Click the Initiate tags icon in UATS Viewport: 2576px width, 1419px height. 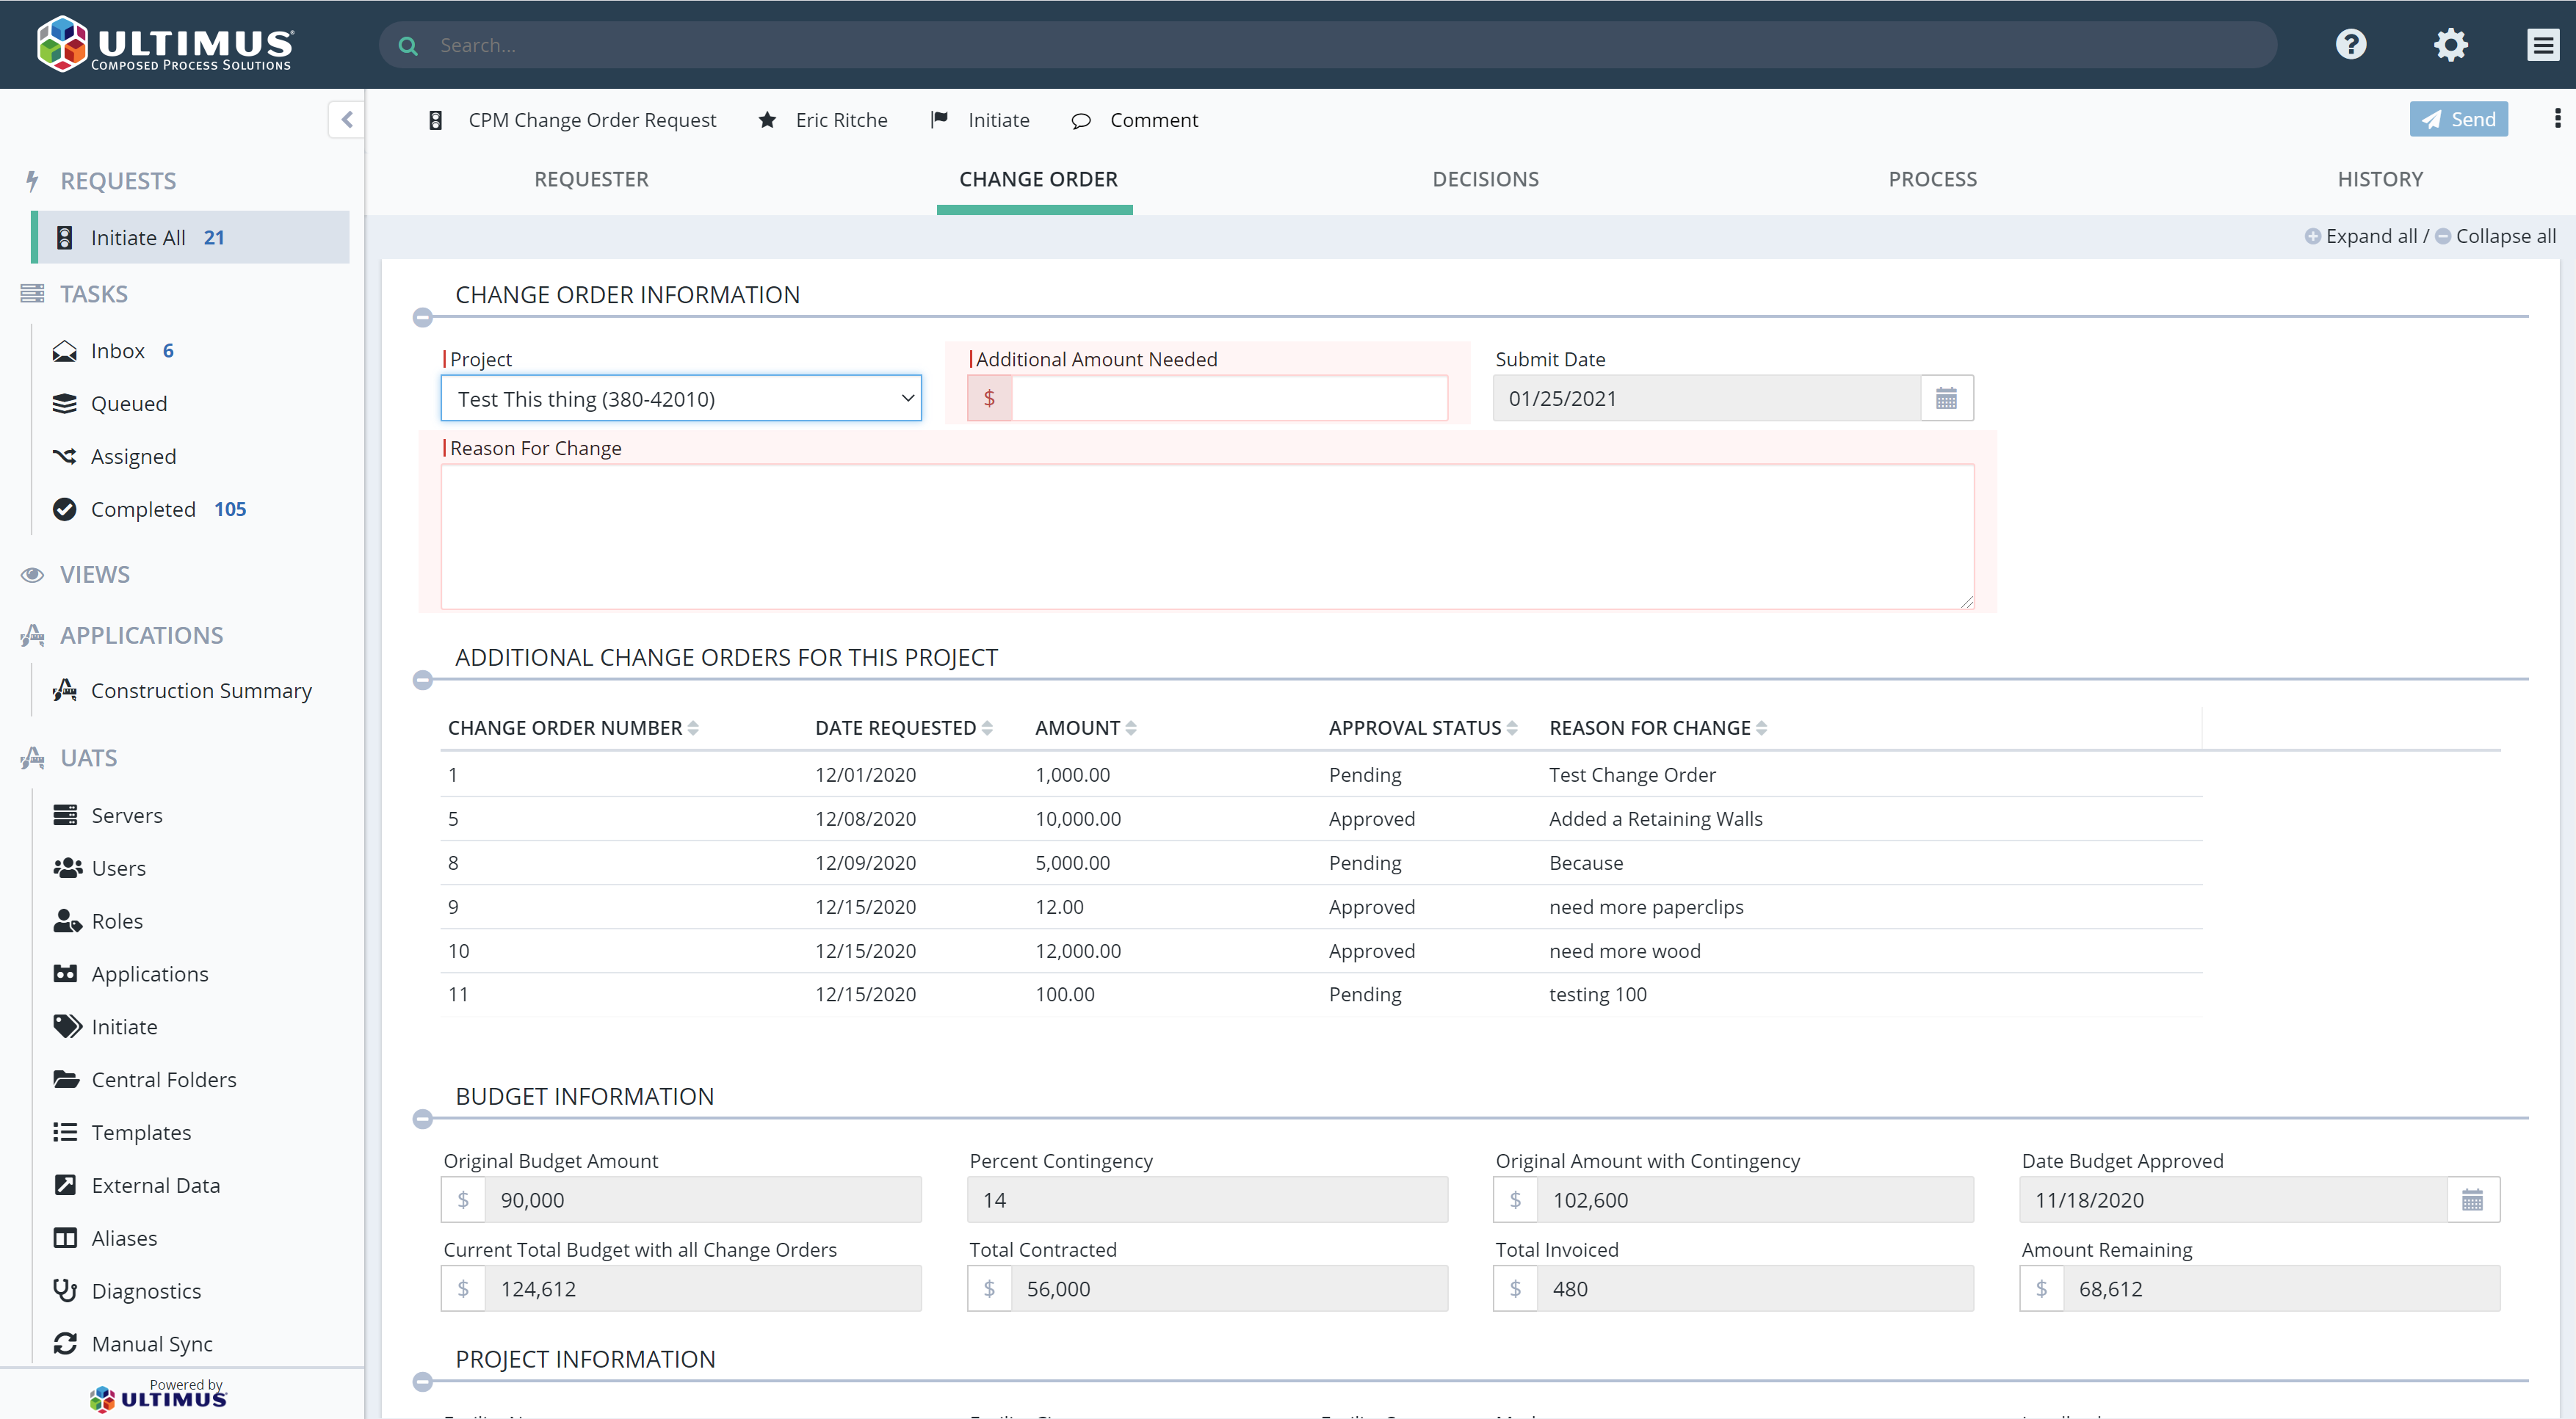pos(67,1027)
